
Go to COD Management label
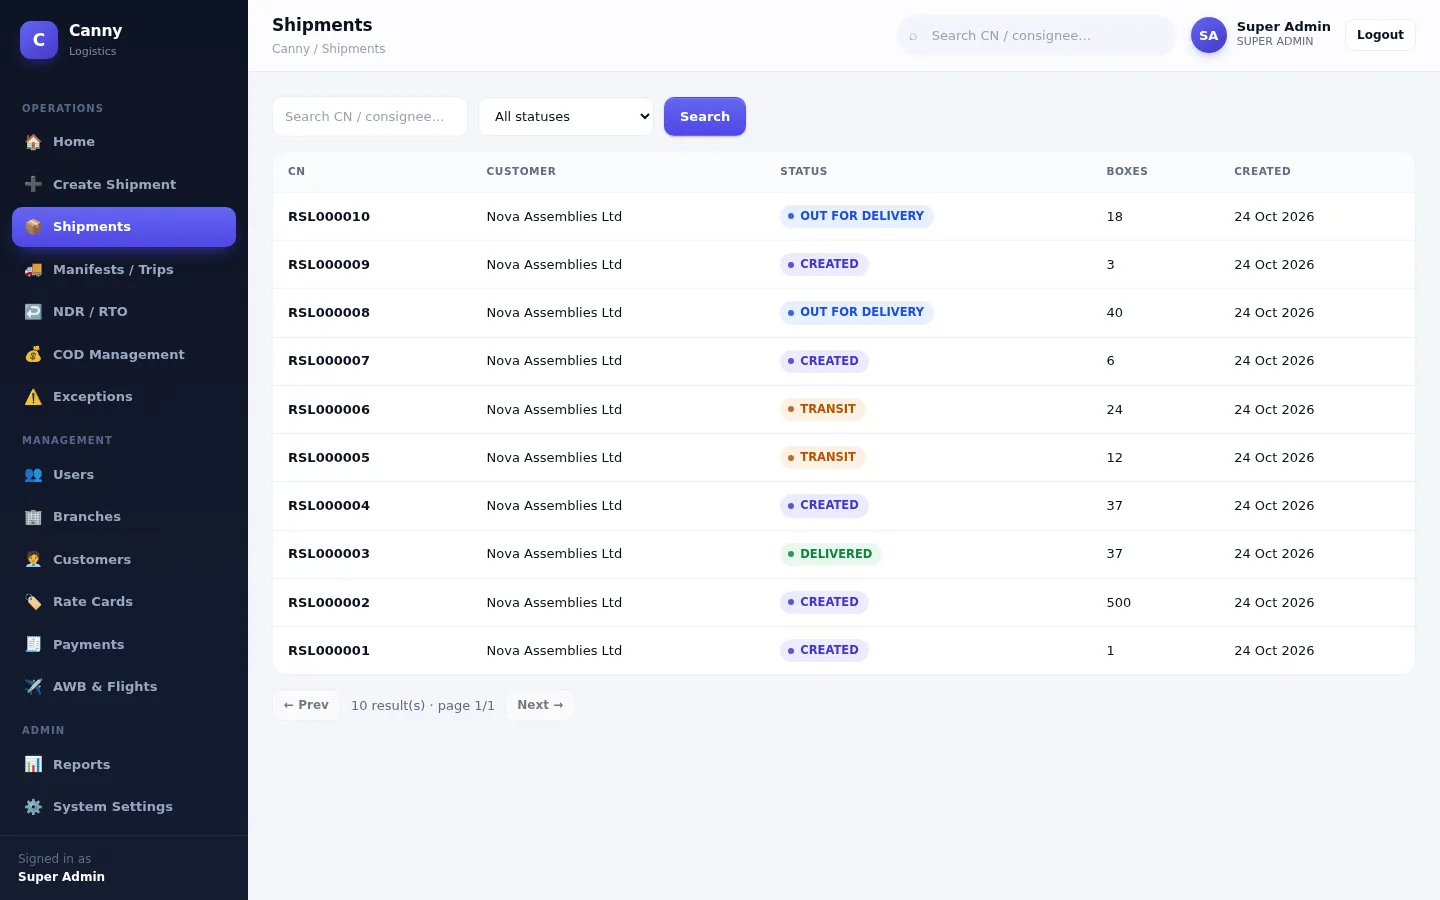pos(118,355)
